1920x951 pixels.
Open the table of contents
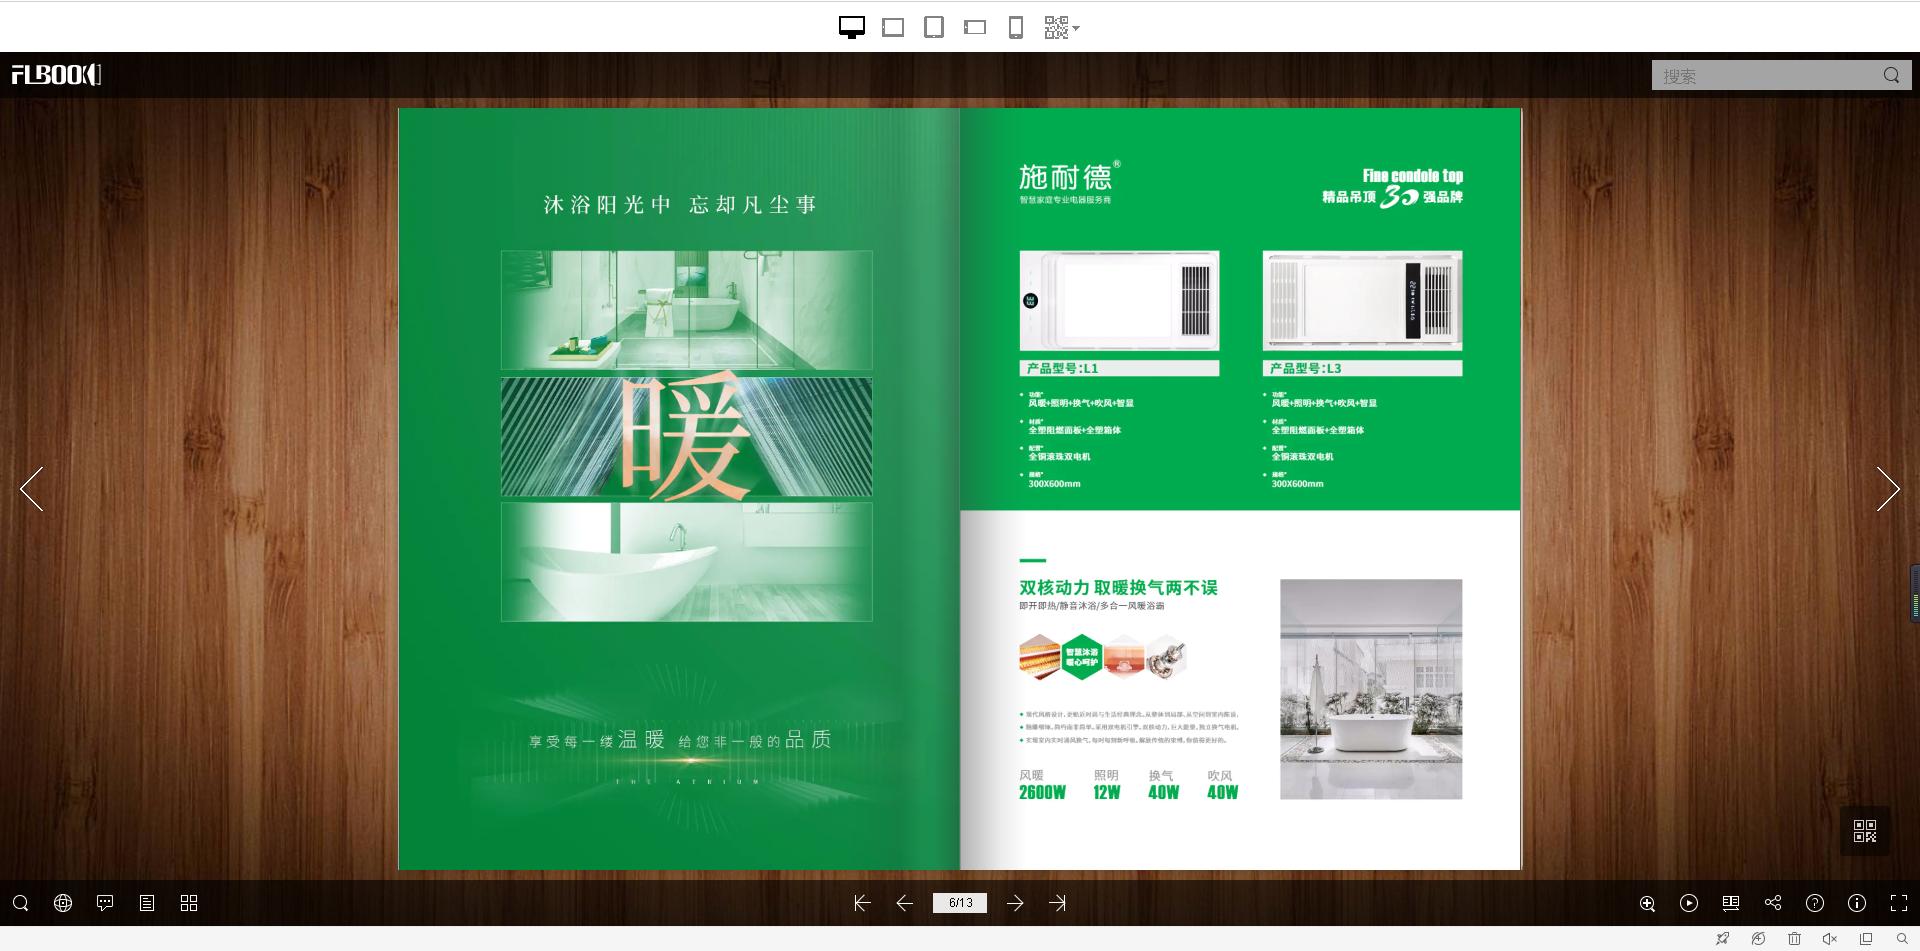tap(146, 903)
